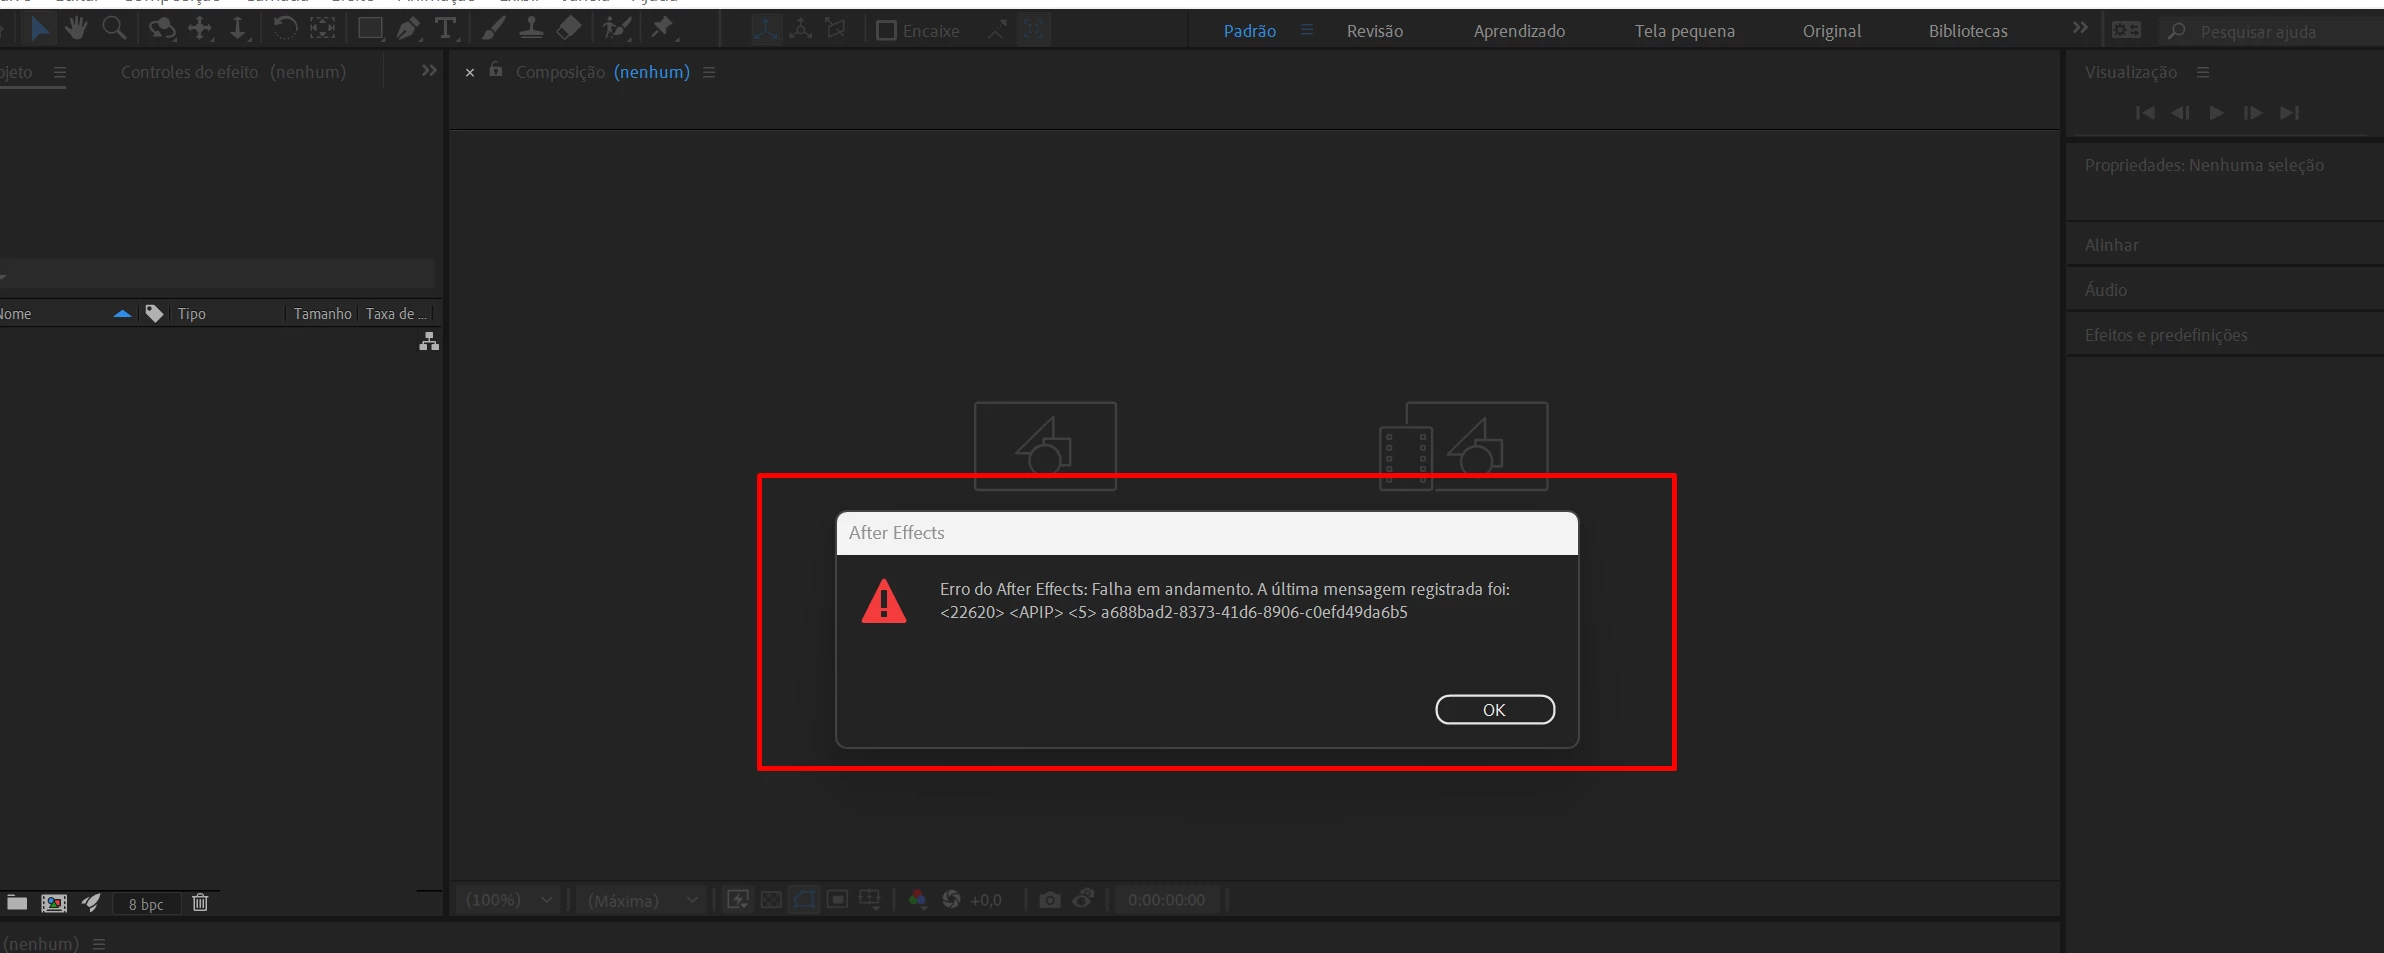2384x953 pixels.
Task: Select the Pan Behind anchor point tool
Action: point(322,29)
